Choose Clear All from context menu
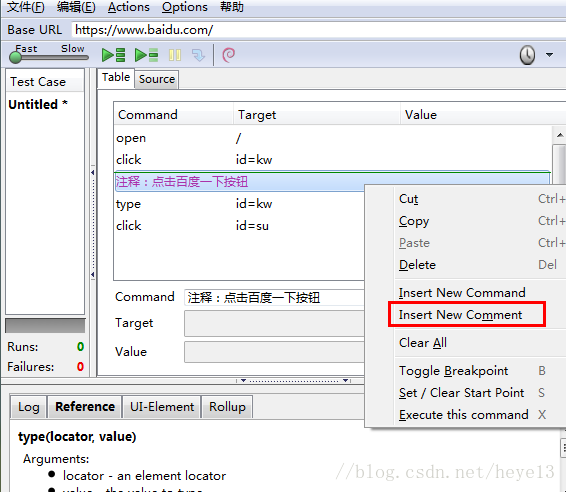This screenshot has height=492, width=566. [480, 343]
